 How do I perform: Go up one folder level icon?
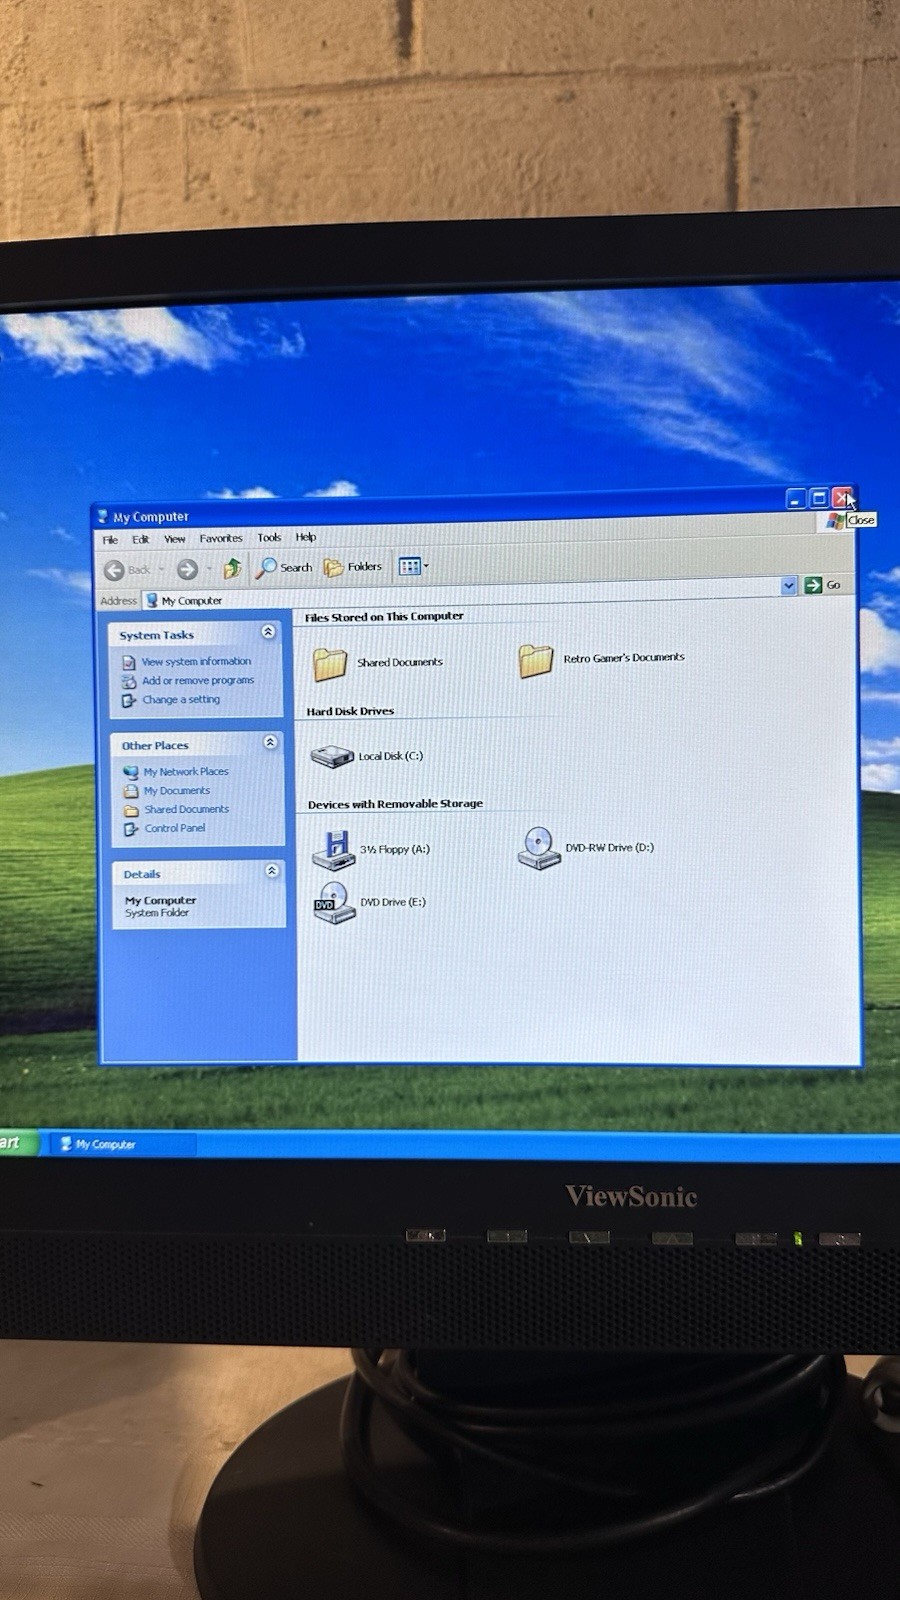coord(232,568)
